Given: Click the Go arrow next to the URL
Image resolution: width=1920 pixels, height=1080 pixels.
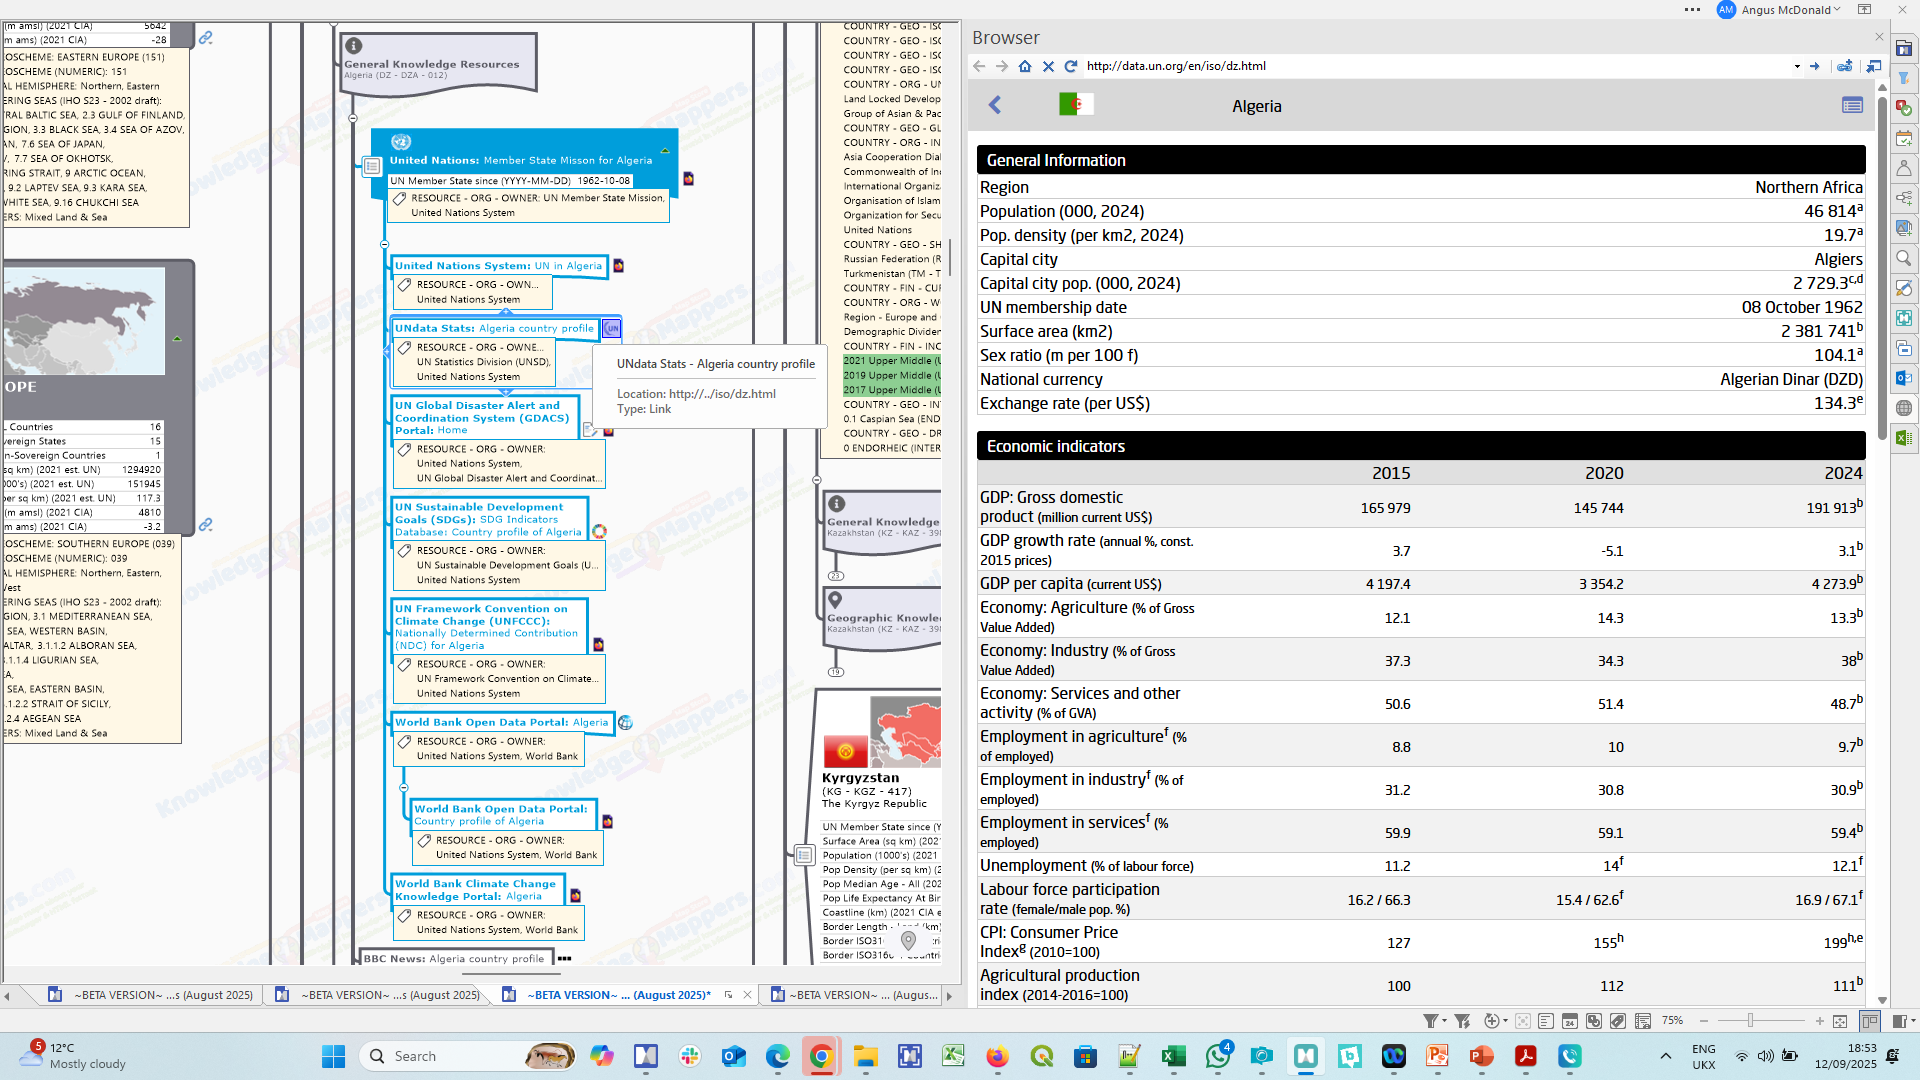Looking at the screenshot, I should tap(1815, 66).
